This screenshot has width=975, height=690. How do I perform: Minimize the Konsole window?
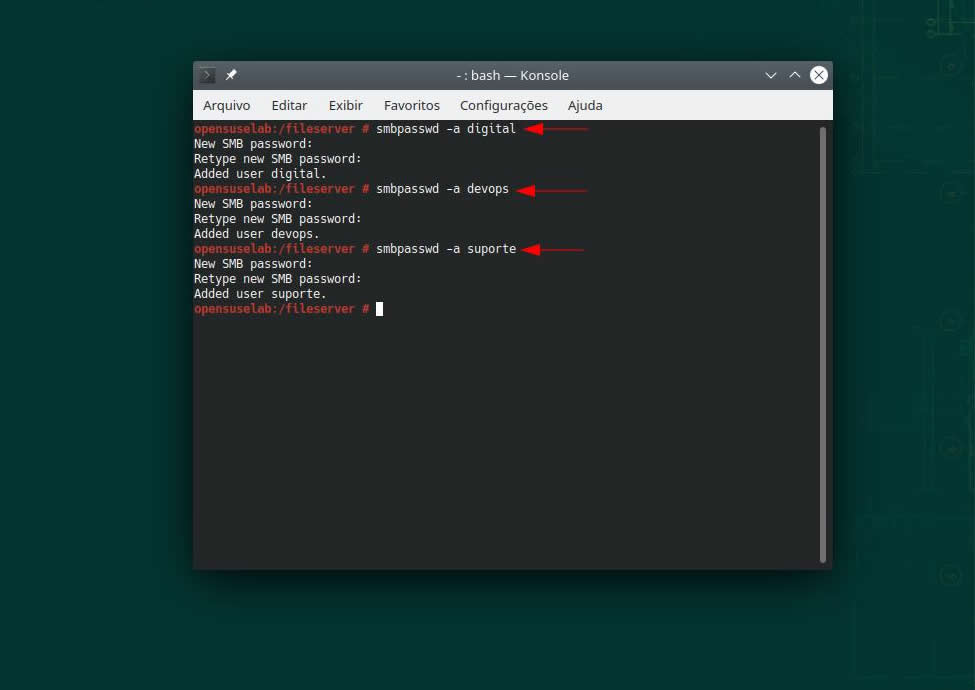[x=771, y=75]
